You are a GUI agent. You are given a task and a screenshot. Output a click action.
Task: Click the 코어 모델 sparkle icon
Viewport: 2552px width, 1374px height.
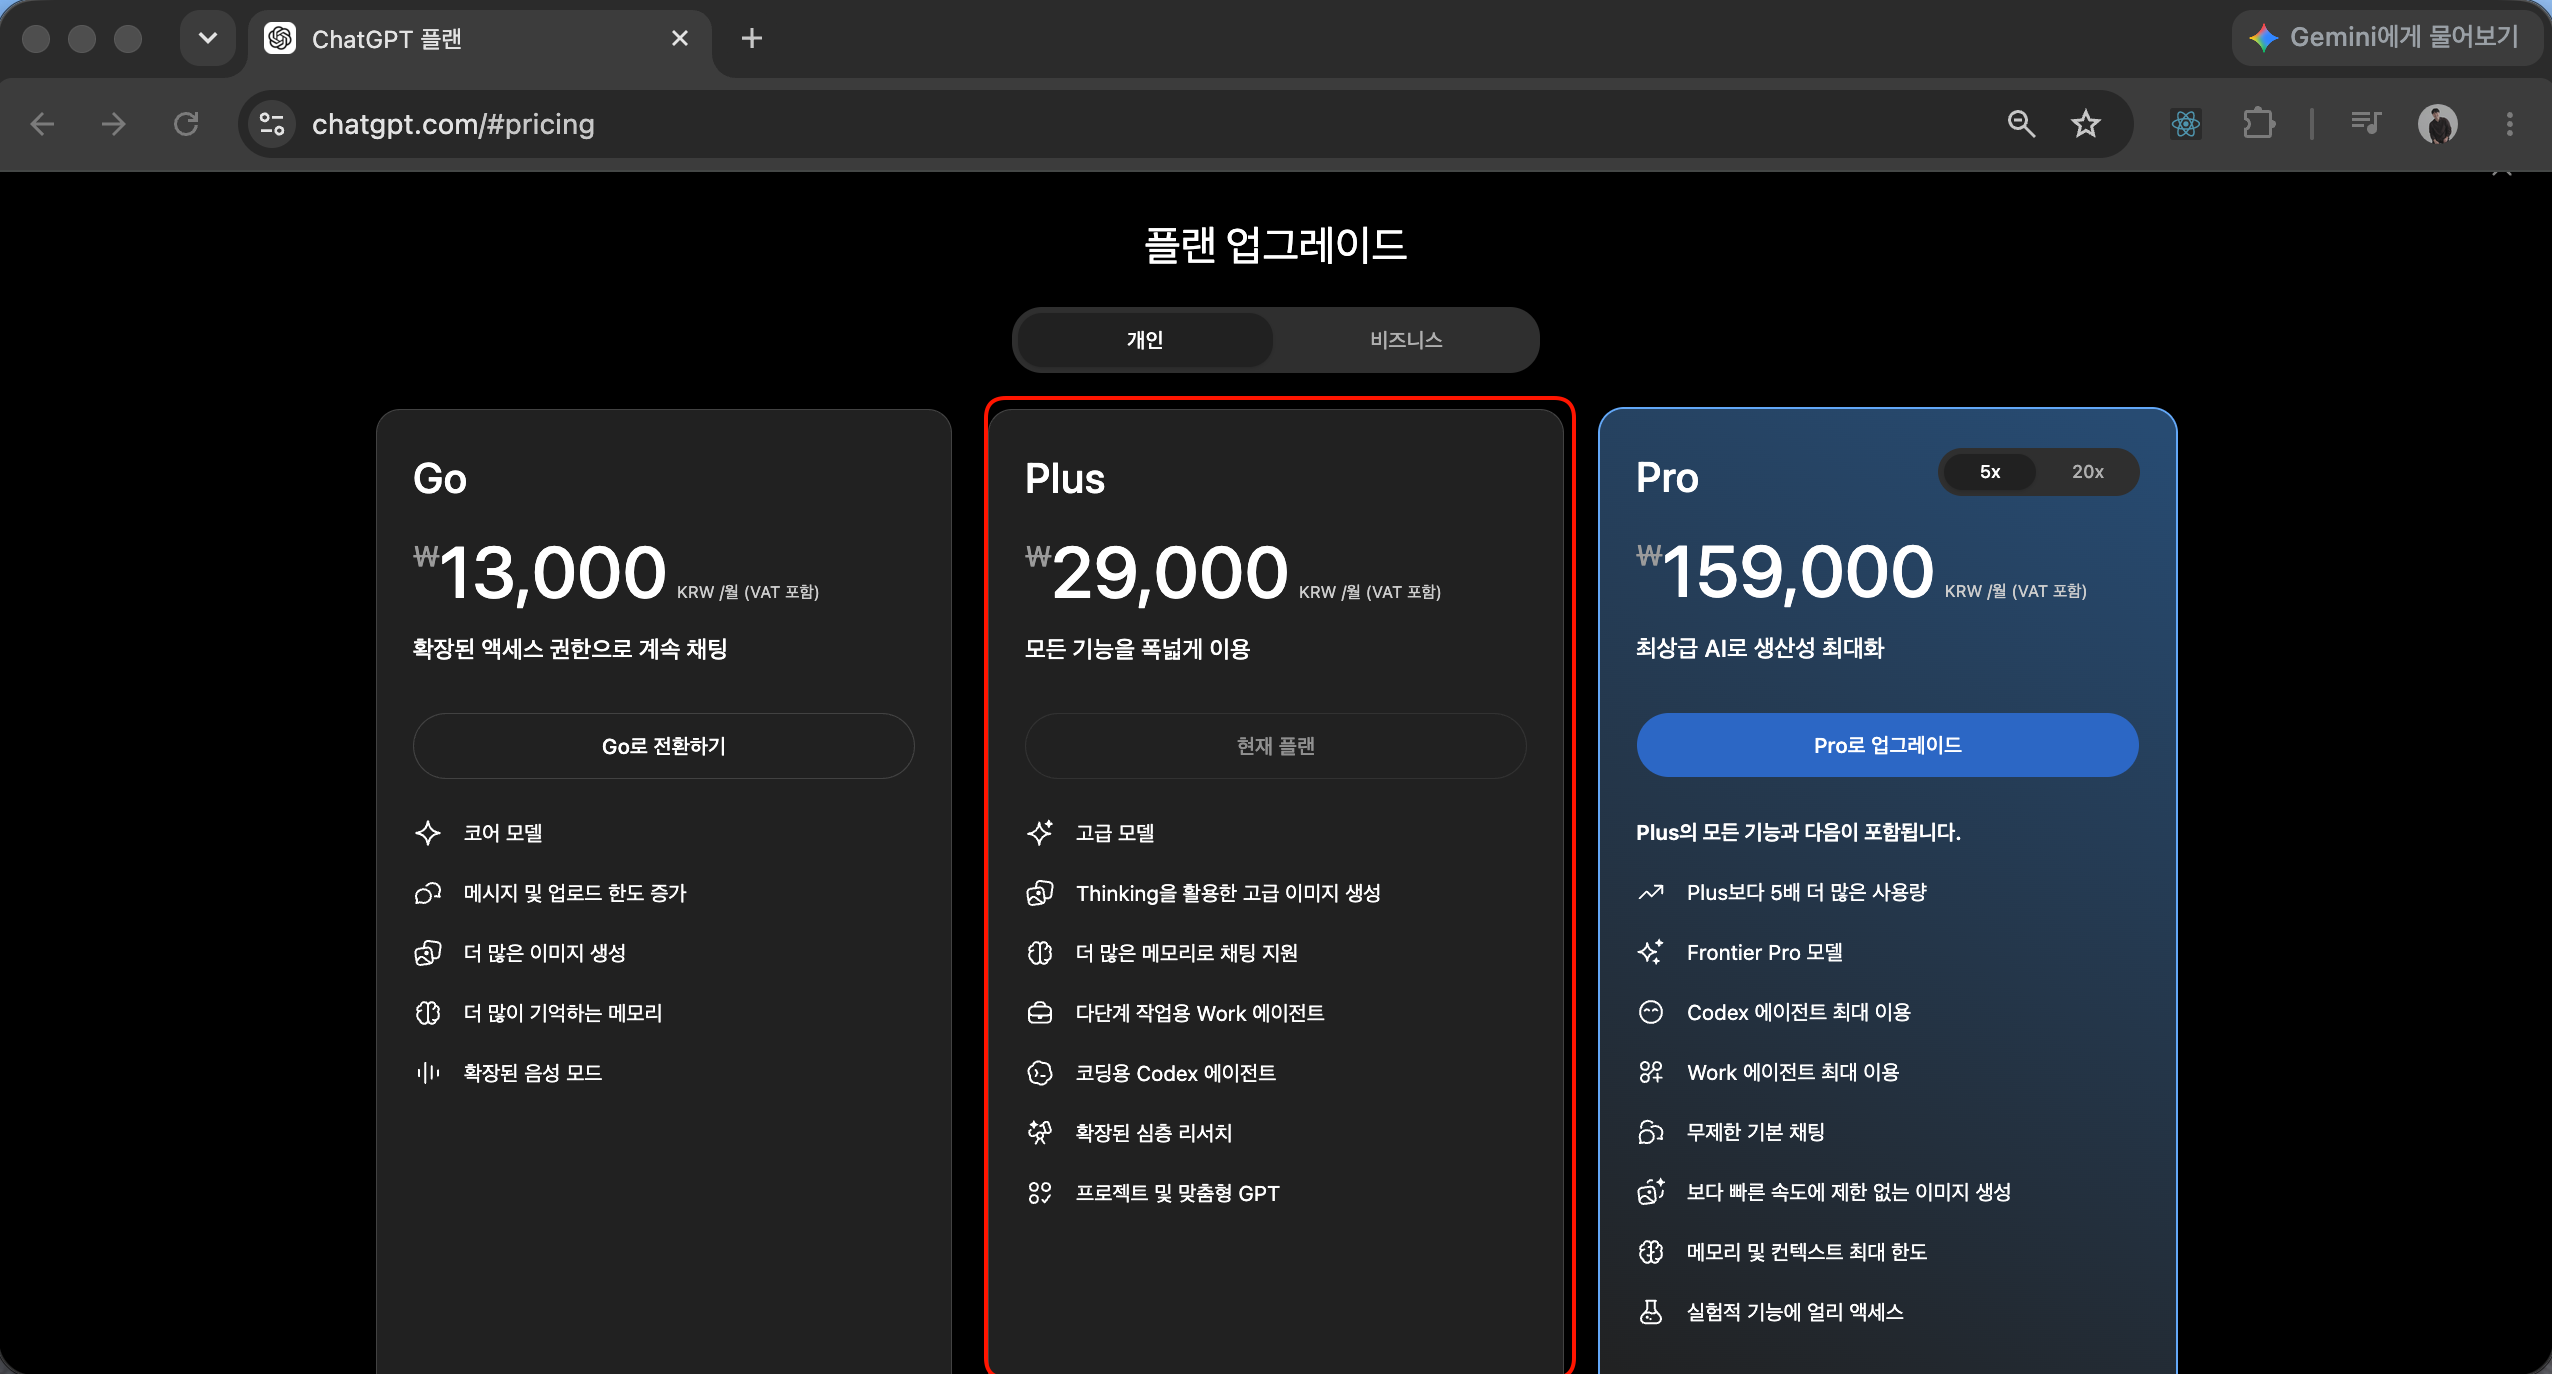click(428, 833)
